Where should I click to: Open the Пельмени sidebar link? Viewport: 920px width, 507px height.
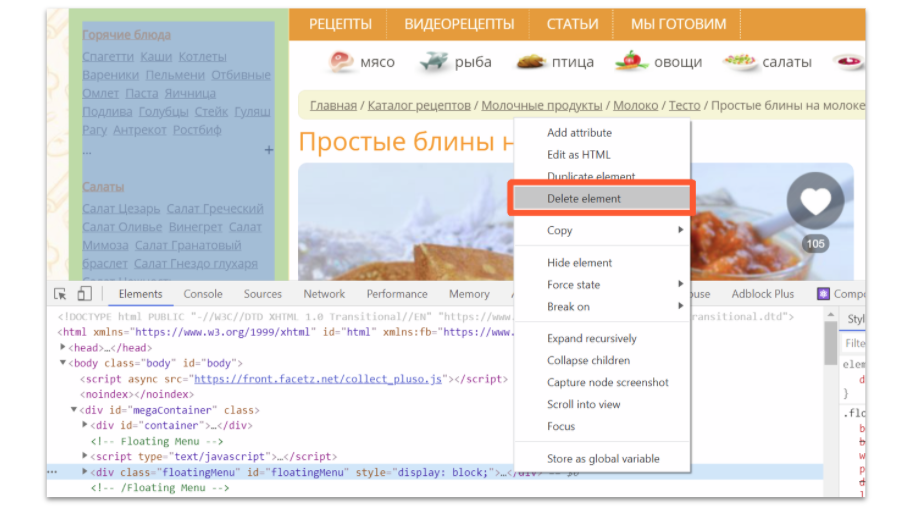tap(175, 75)
